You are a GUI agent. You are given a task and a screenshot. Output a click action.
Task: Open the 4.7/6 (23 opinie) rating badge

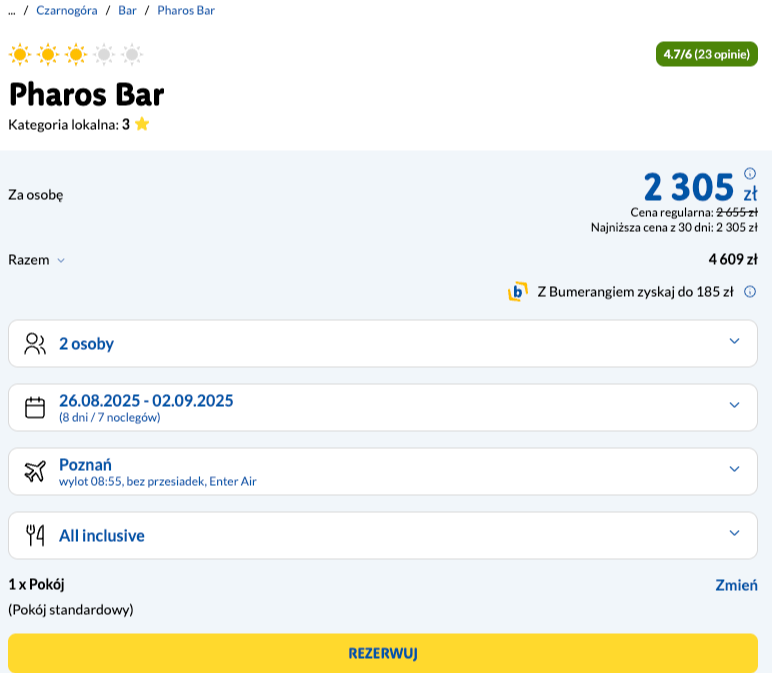coord(707,54)
